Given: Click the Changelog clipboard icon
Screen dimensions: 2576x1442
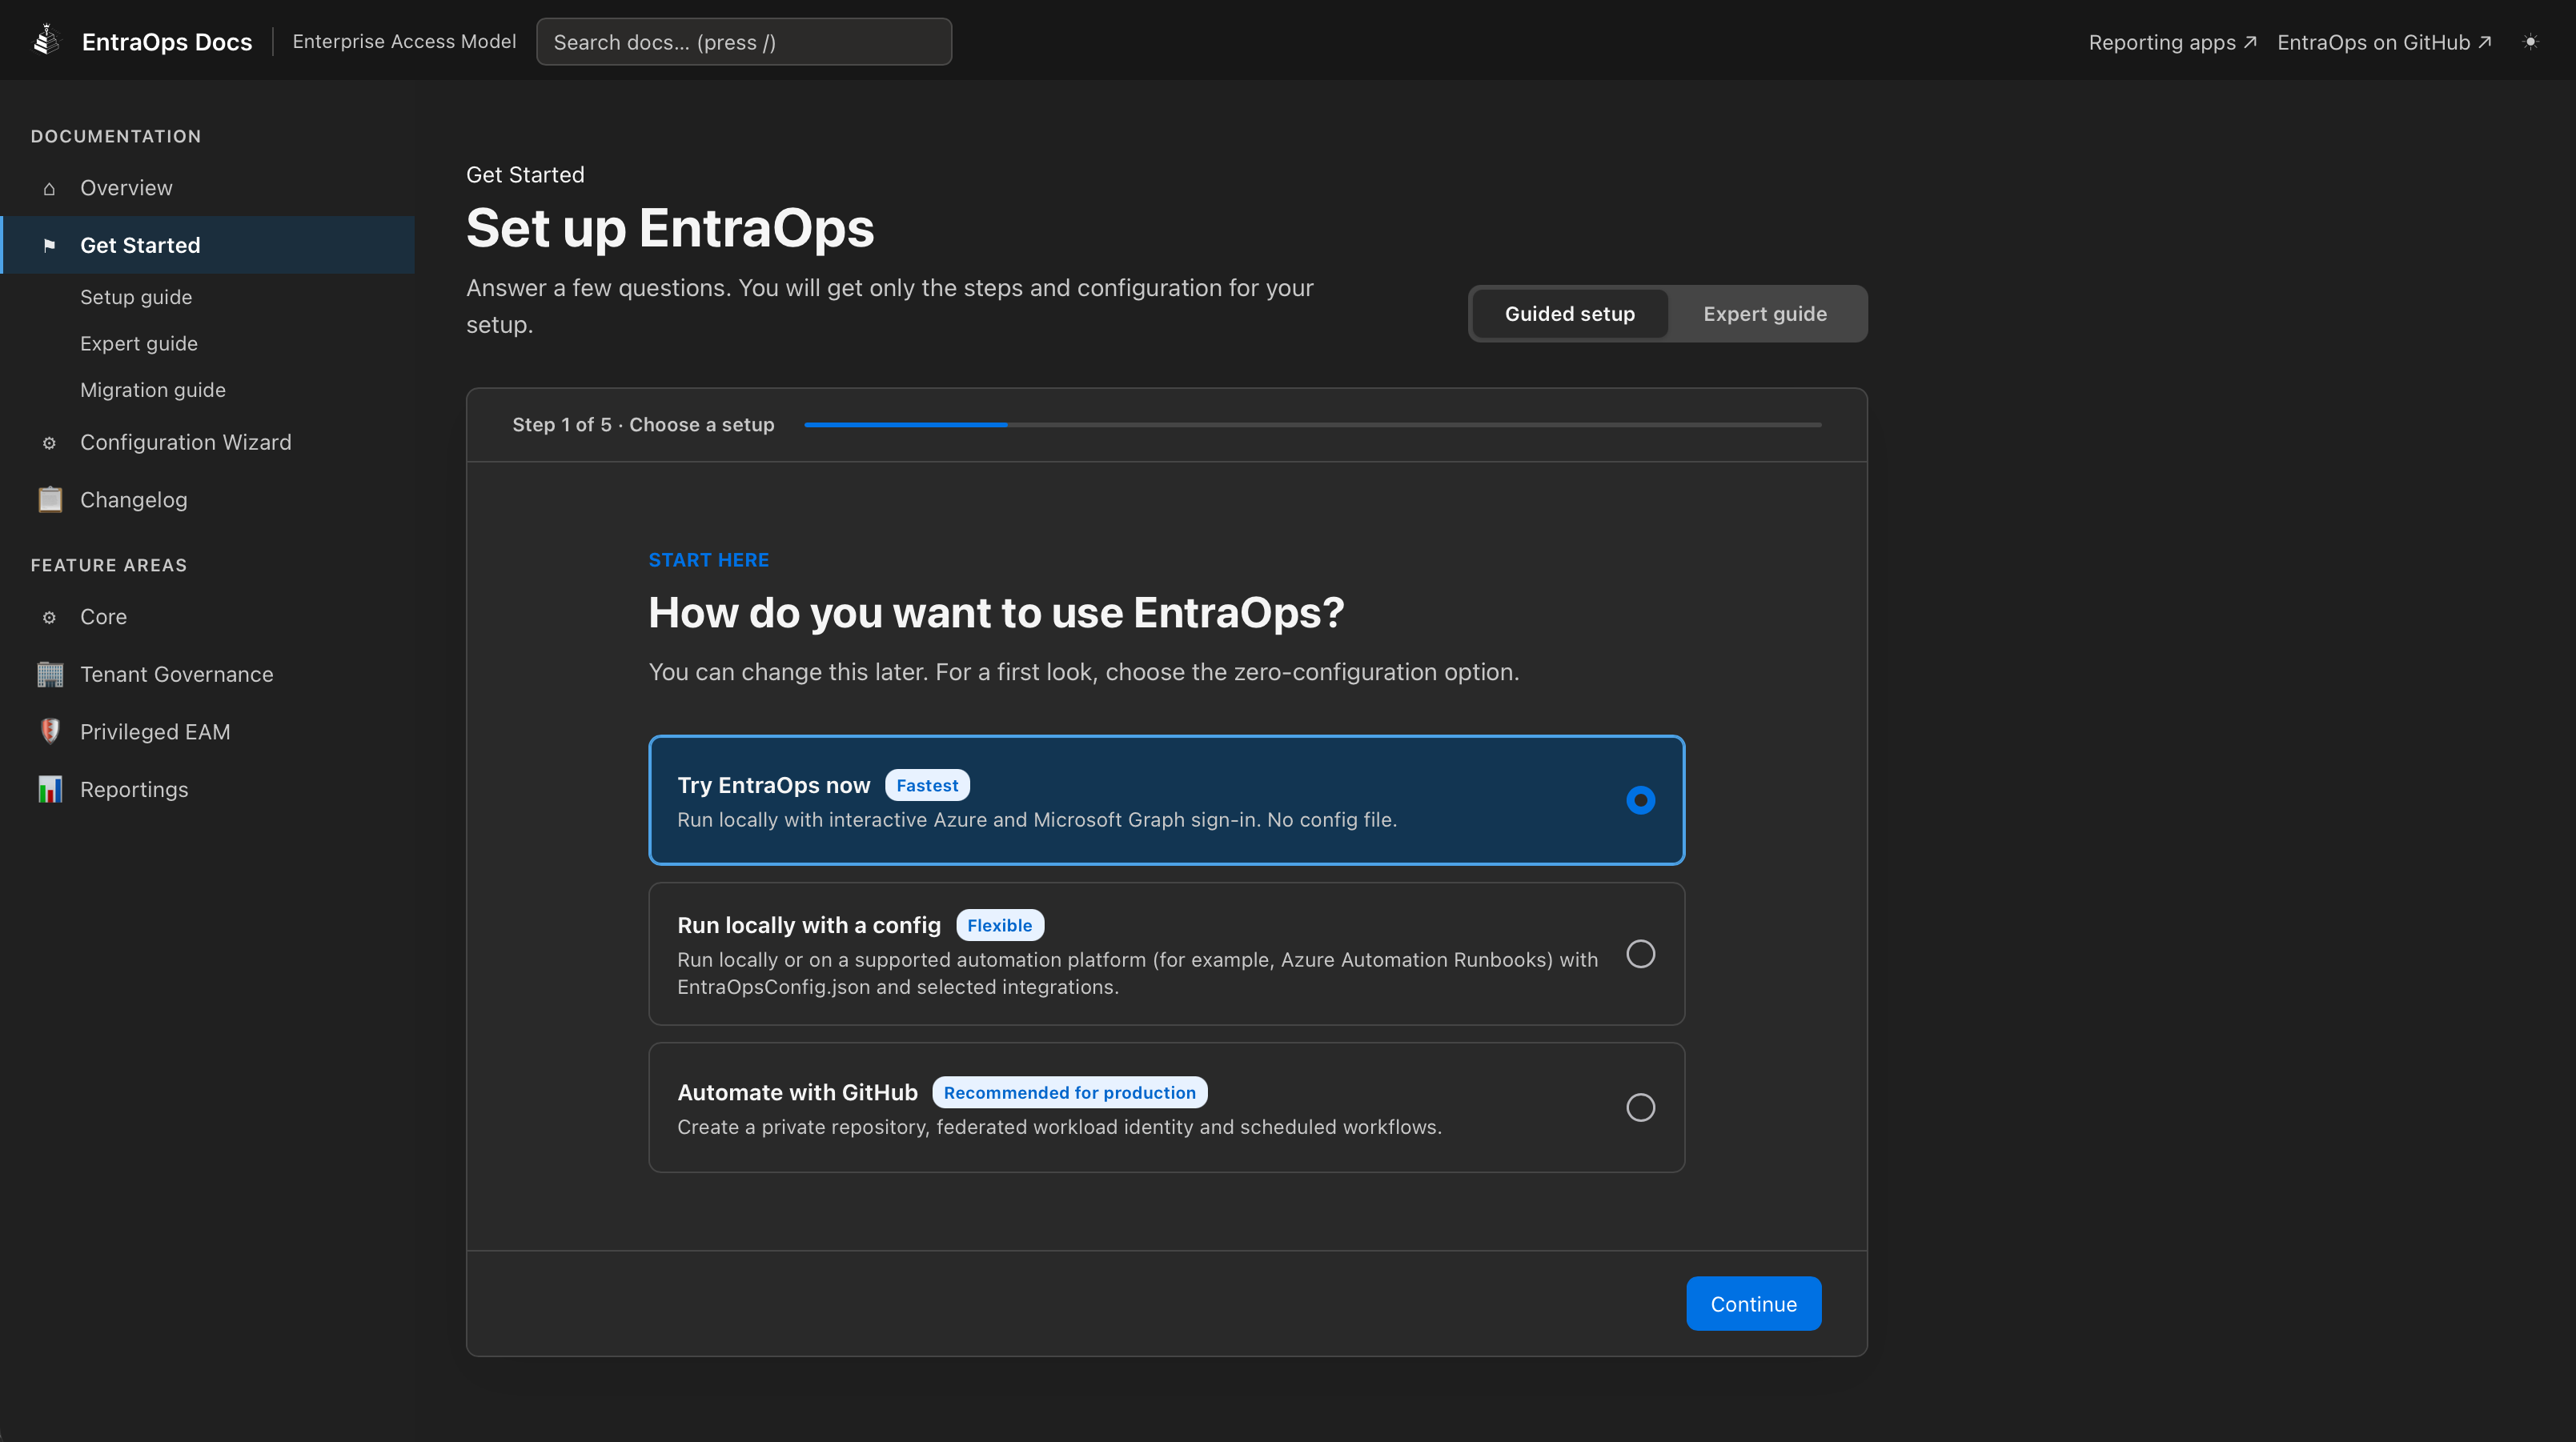Looking at the screenshot, I should [49, 499].
